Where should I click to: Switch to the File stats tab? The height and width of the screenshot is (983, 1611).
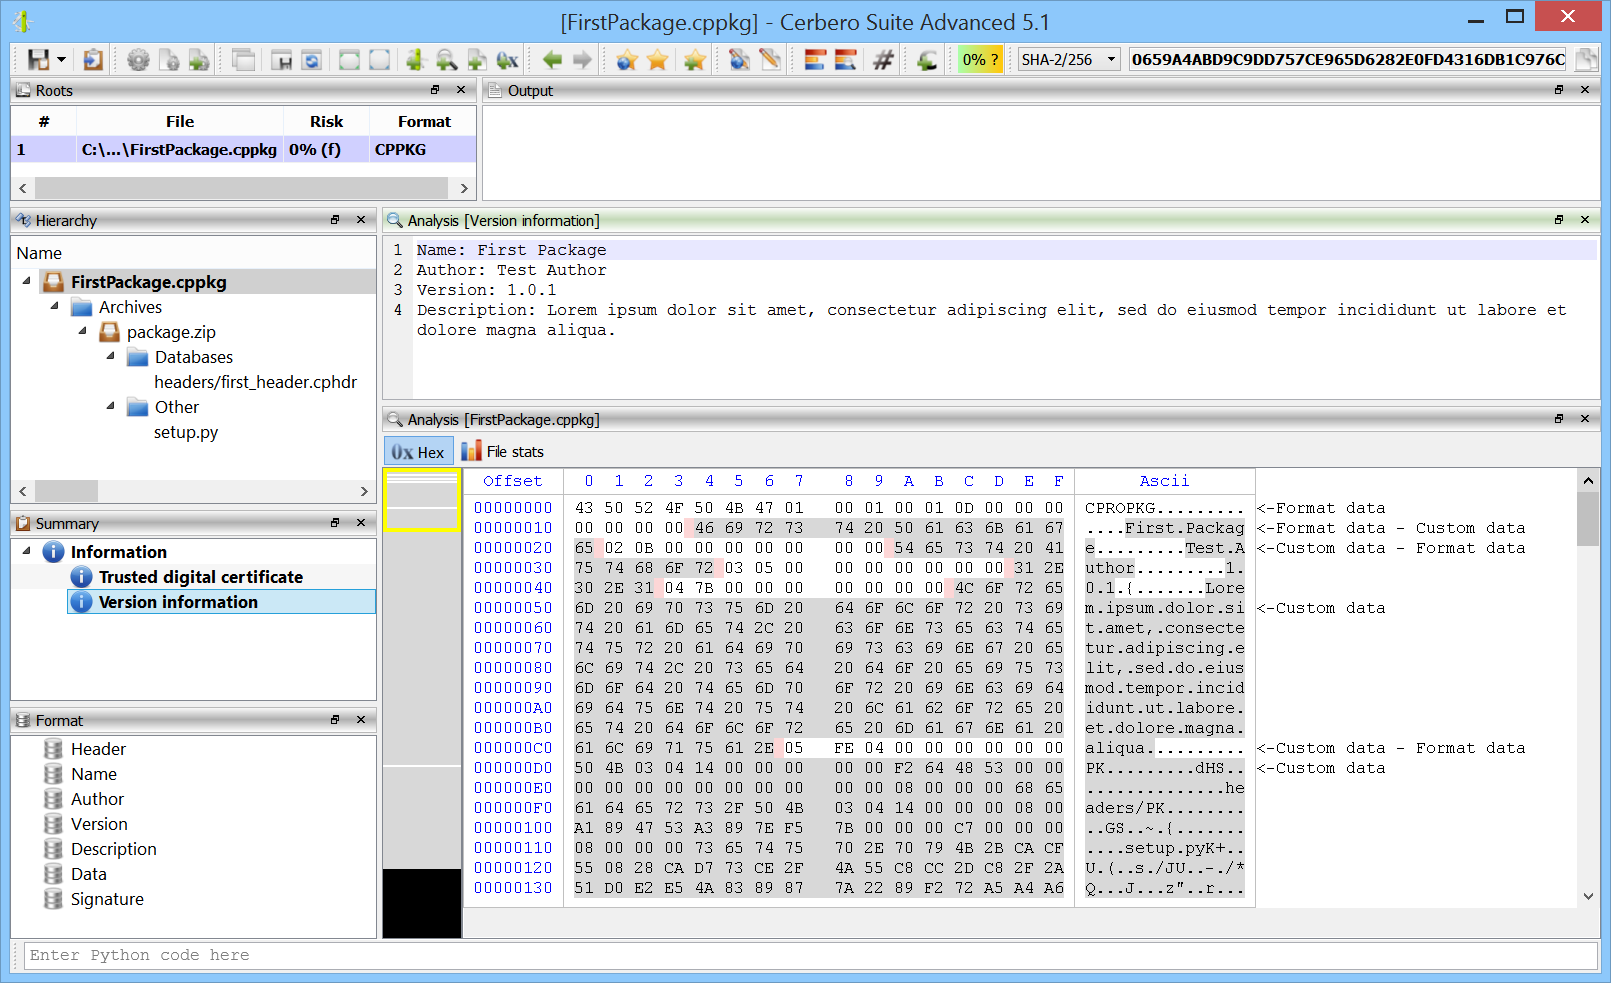coord(503,452)
